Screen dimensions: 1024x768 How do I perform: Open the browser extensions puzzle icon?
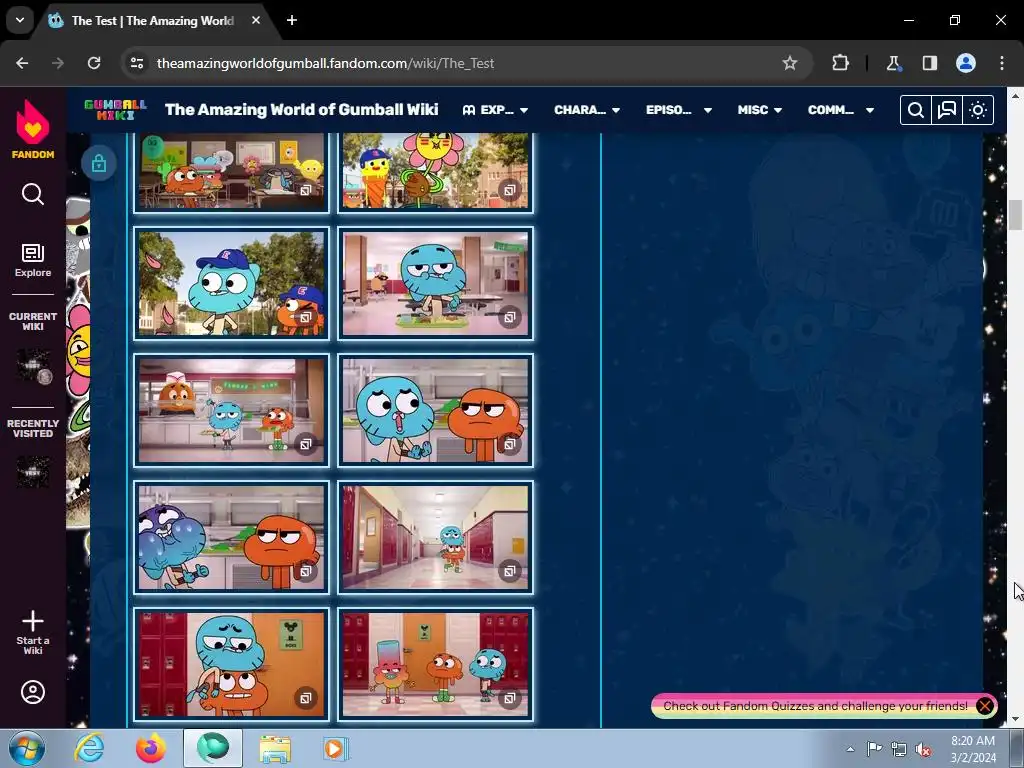tap(840, 63)
